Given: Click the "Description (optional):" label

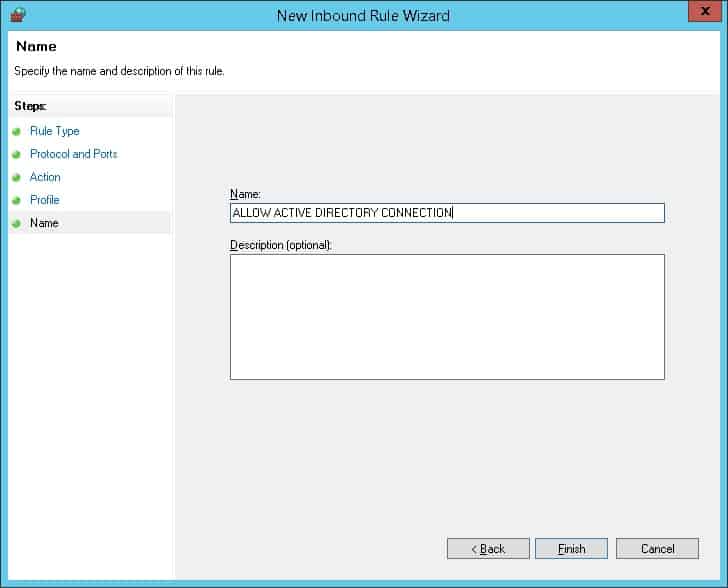Looking at the screenshot, I should tap(280, 245).
